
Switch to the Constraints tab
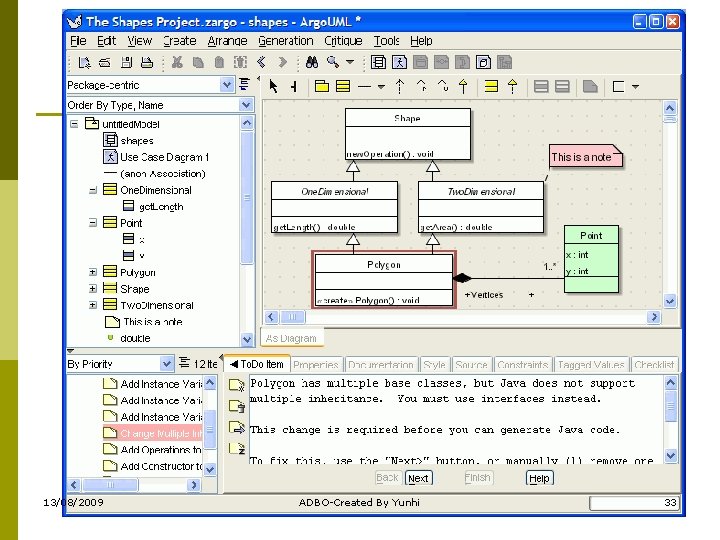[523, 365]
